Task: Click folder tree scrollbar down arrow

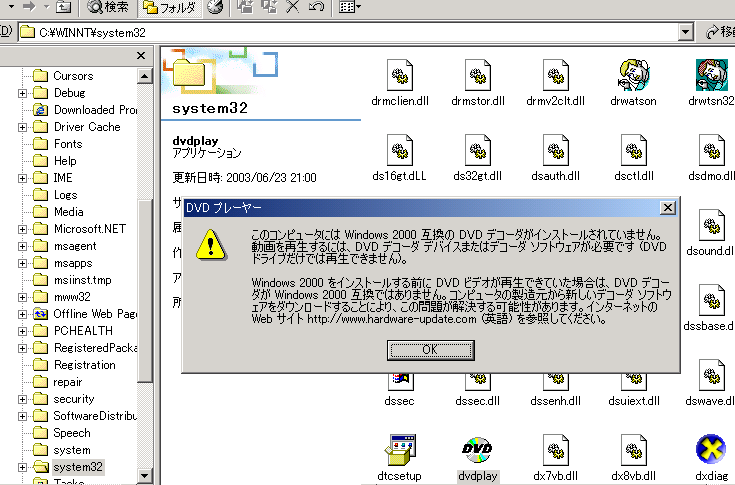Action: pyautogui.click(x=145, y=476)
